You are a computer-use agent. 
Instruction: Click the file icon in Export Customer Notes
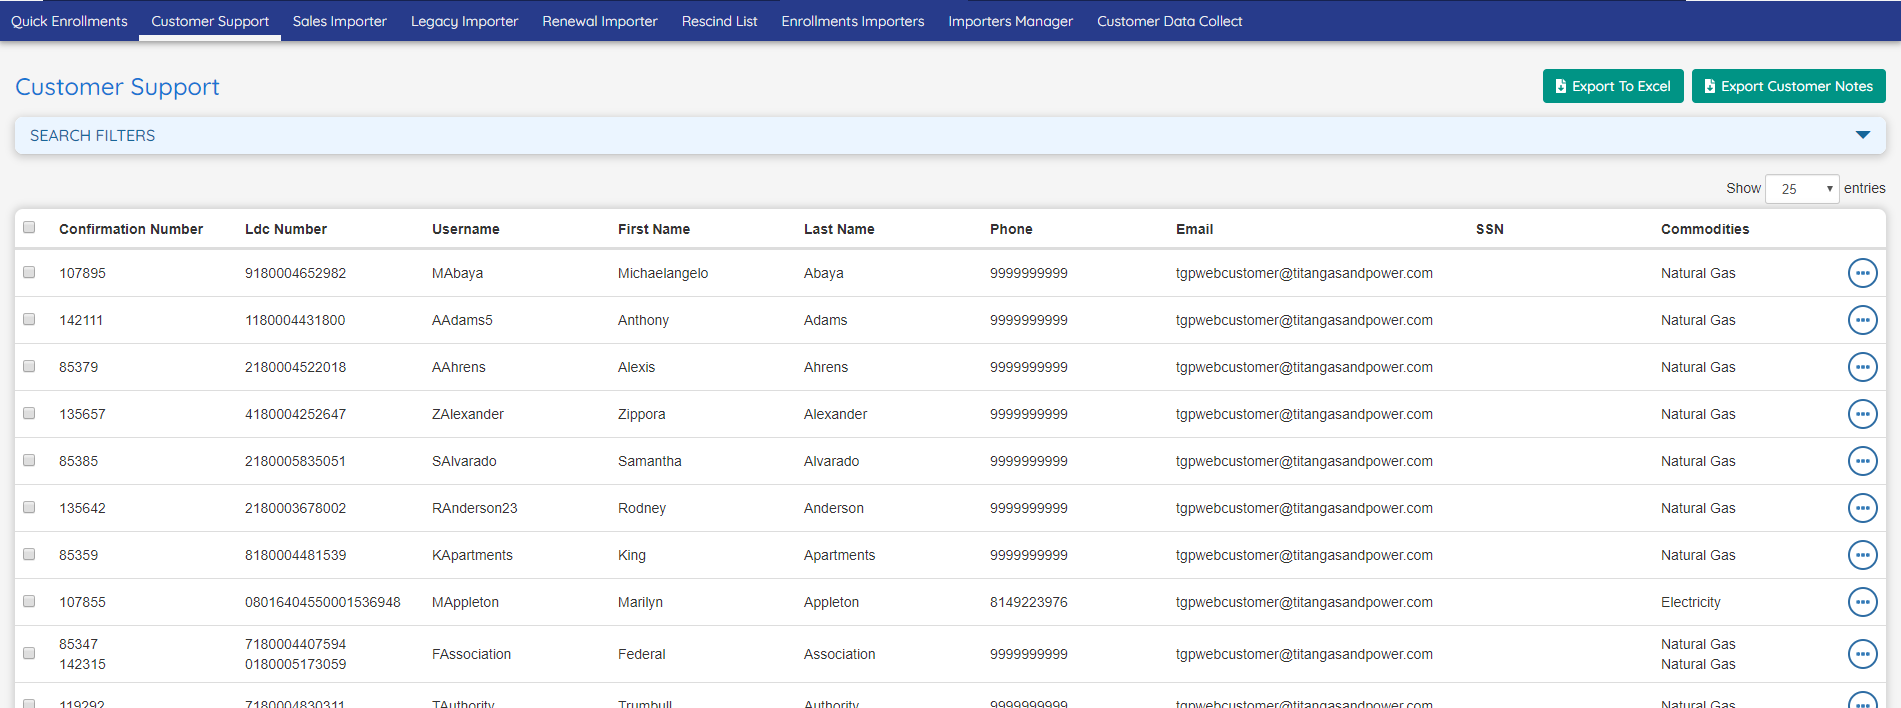point(1709,86)
